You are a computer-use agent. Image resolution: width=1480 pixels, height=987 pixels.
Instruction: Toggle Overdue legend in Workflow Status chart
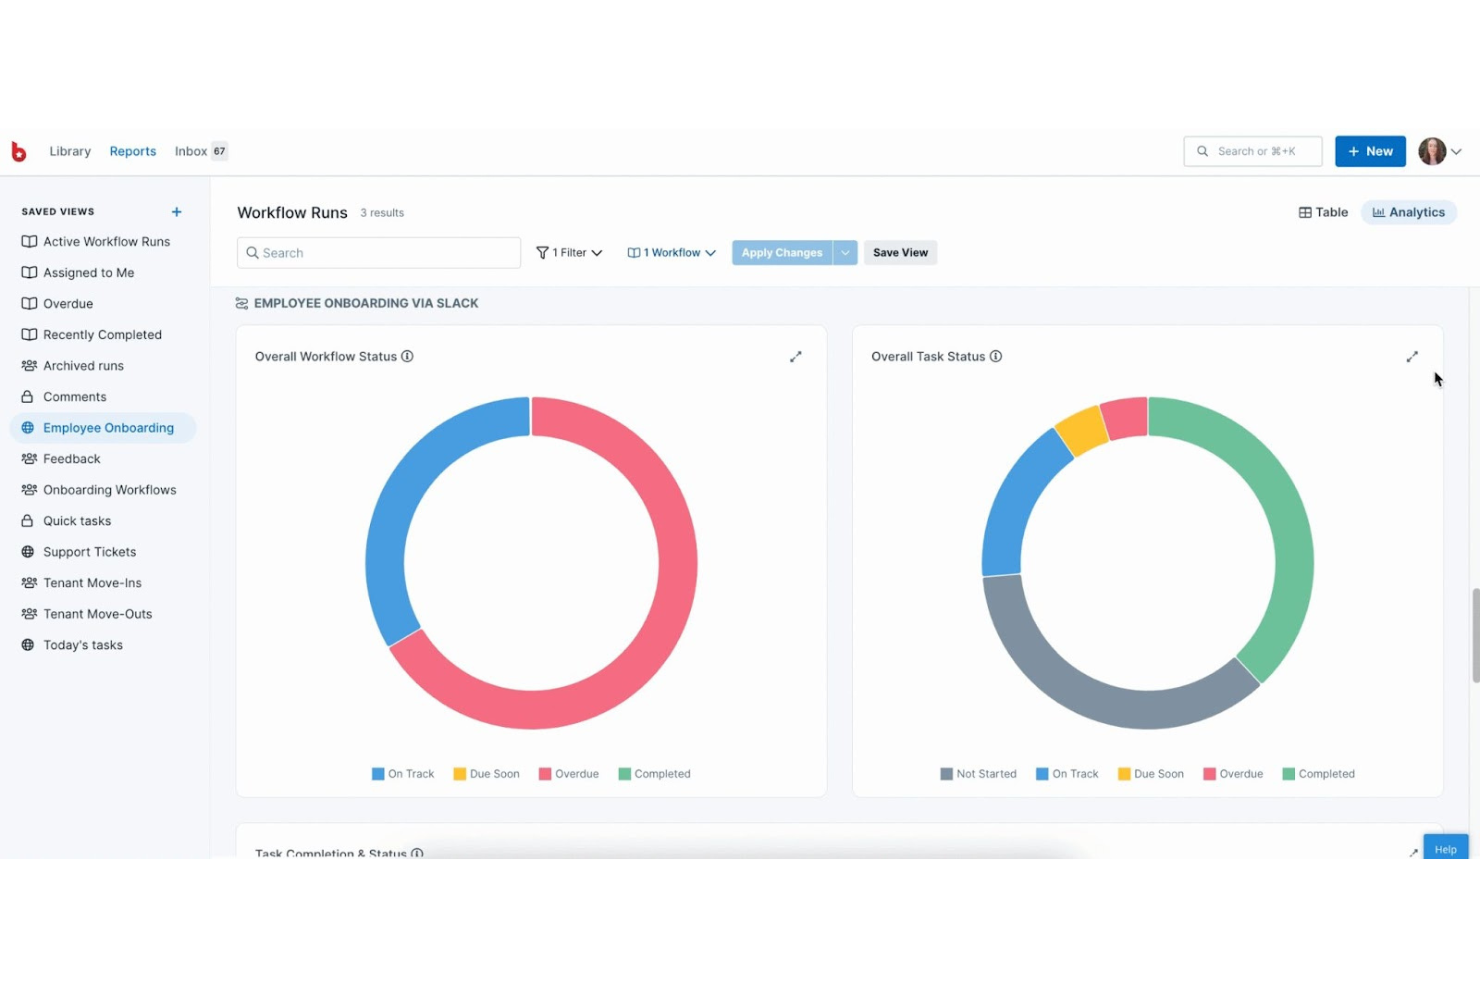(568, 774)
